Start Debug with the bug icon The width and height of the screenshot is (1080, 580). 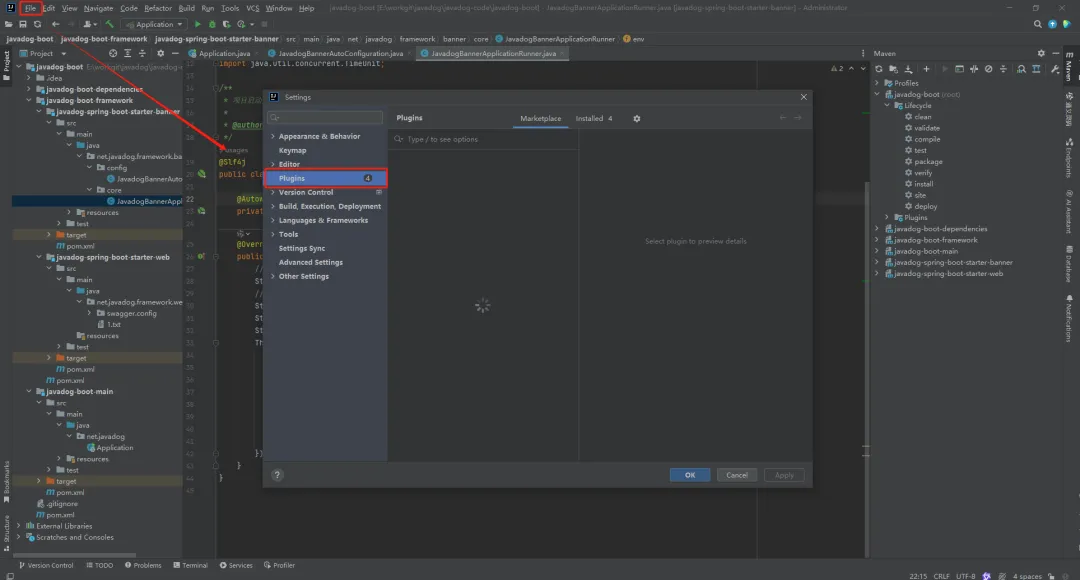212,24
